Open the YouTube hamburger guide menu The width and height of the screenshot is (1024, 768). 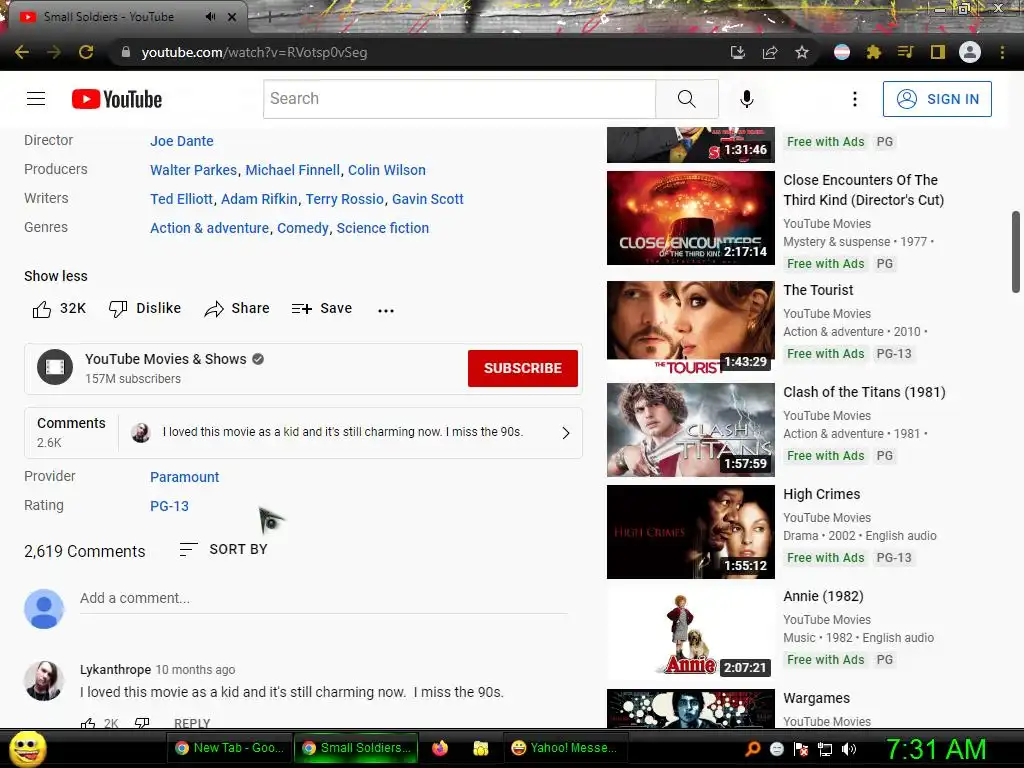[x=36, y=99]
